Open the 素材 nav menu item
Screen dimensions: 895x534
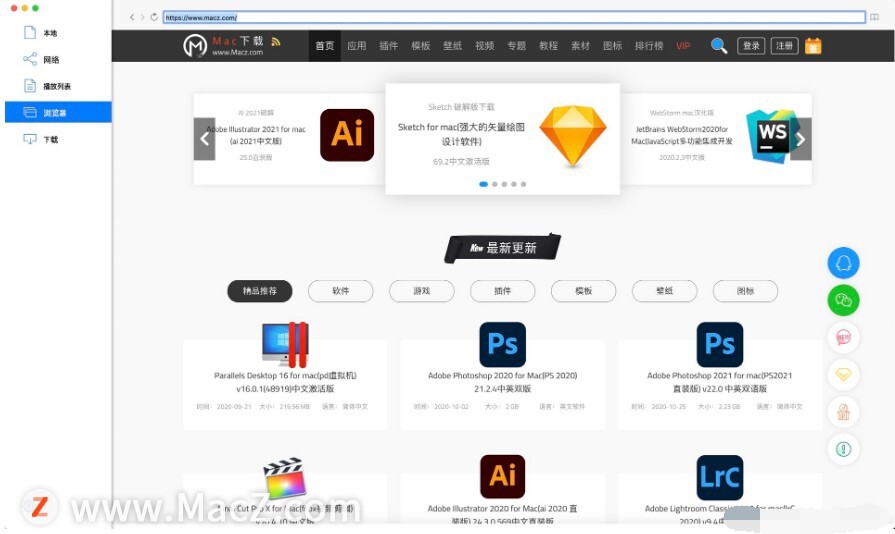pyautogui.click(x=580, y=46)
